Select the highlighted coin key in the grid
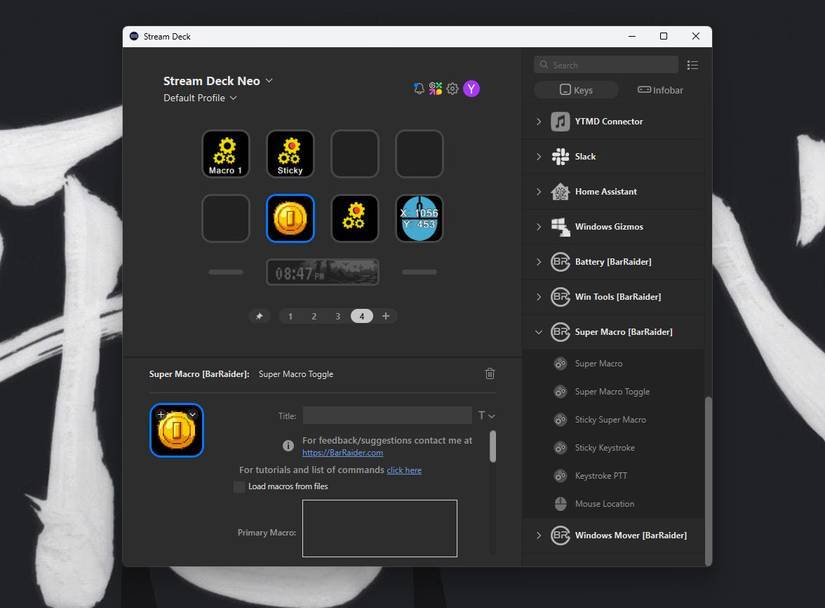825x608 pixels. 289,218
